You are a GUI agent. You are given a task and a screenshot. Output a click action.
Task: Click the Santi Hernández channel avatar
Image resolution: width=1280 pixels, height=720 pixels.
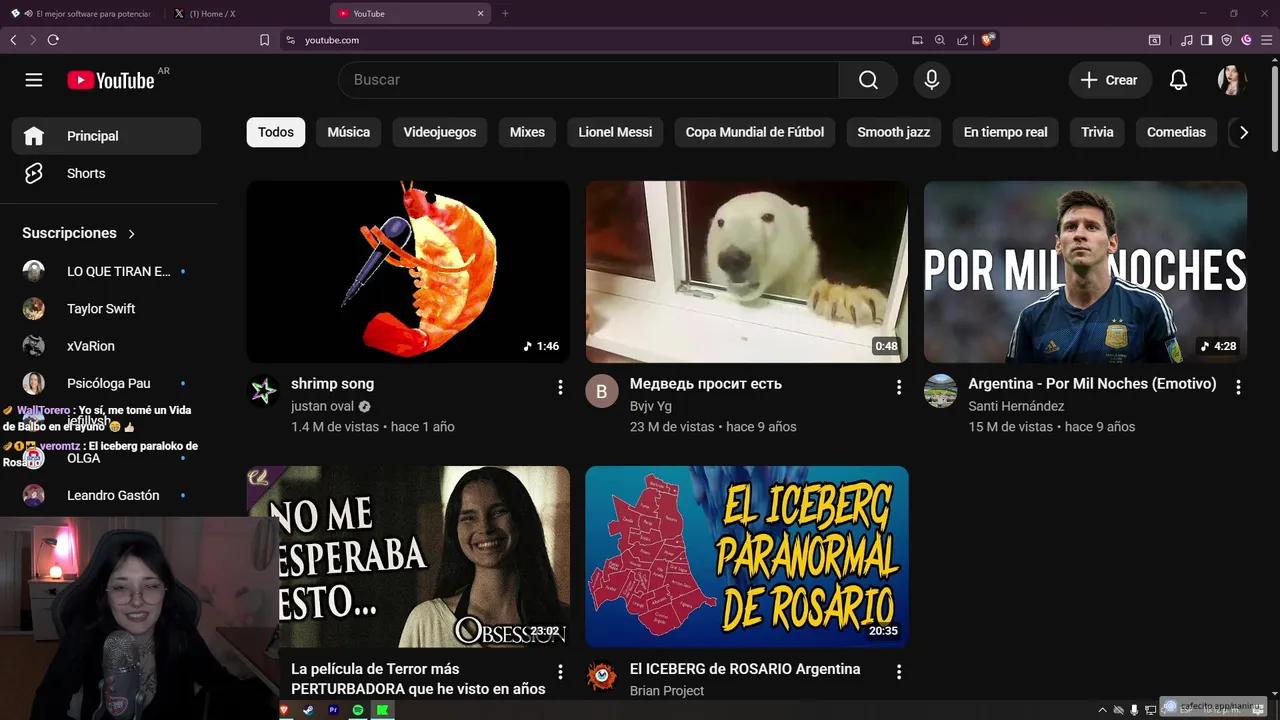coord(940,391)
